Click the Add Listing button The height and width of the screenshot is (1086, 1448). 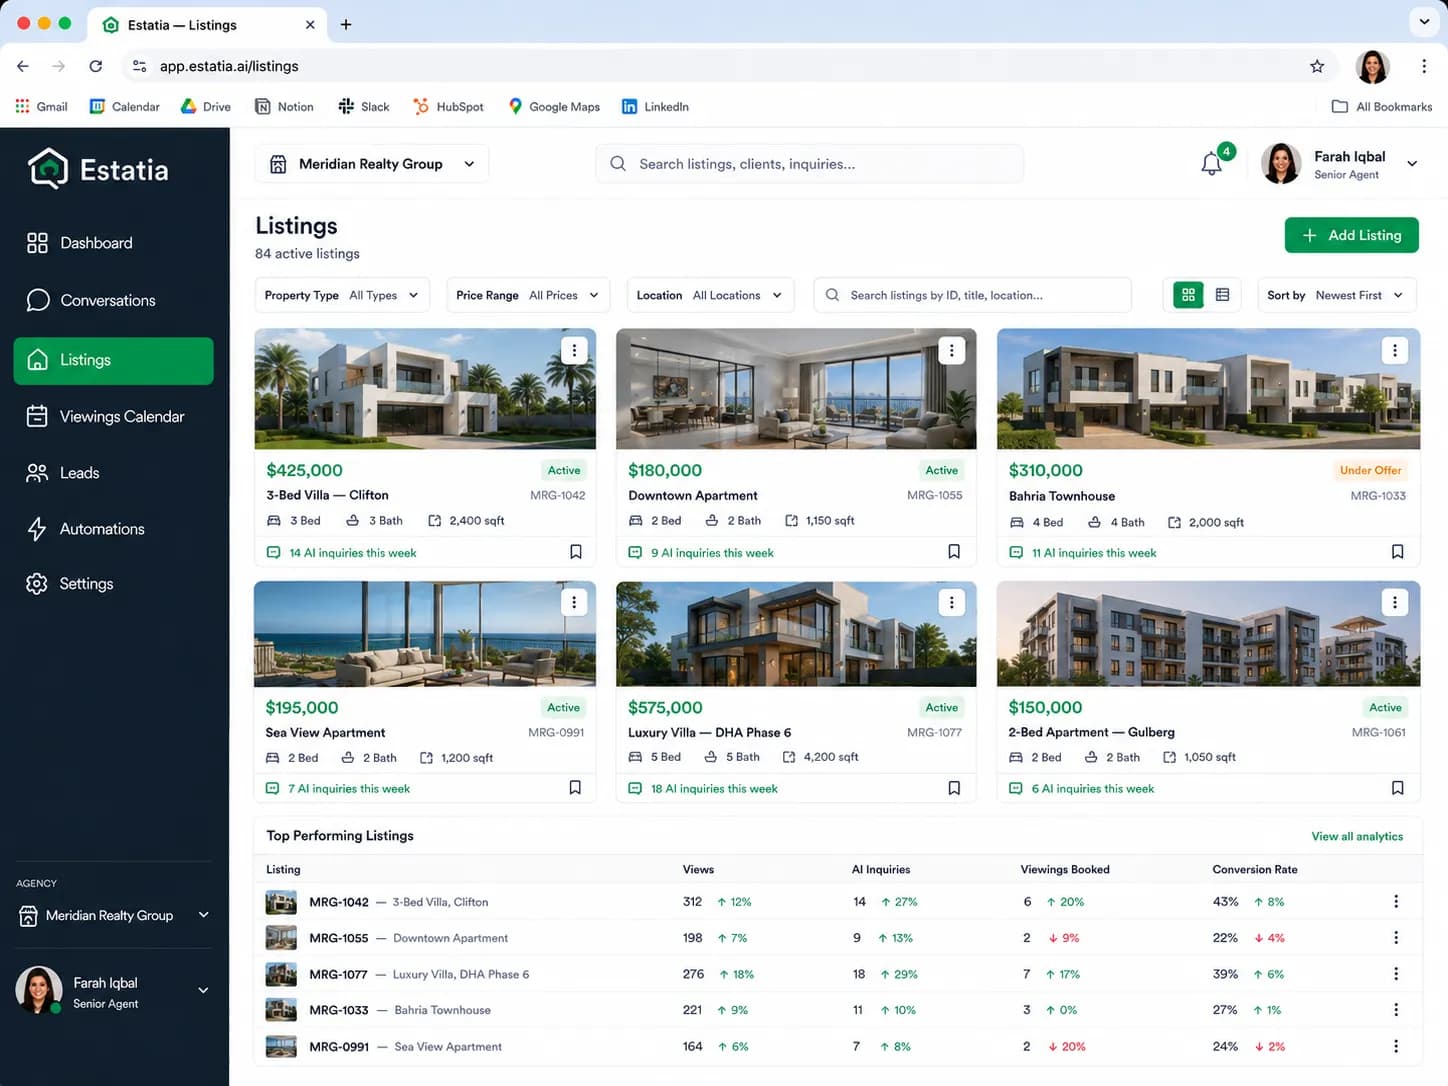[x=1351, y=235]
